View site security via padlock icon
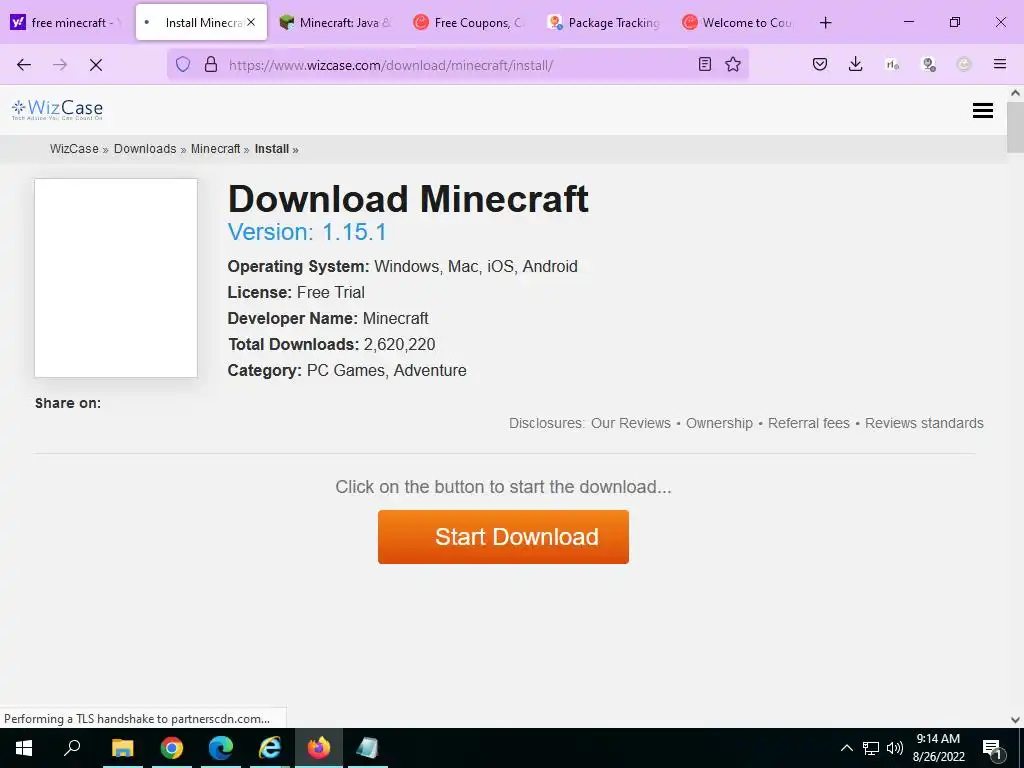This screenshot has height=768, width=1024. click(210, 64)
